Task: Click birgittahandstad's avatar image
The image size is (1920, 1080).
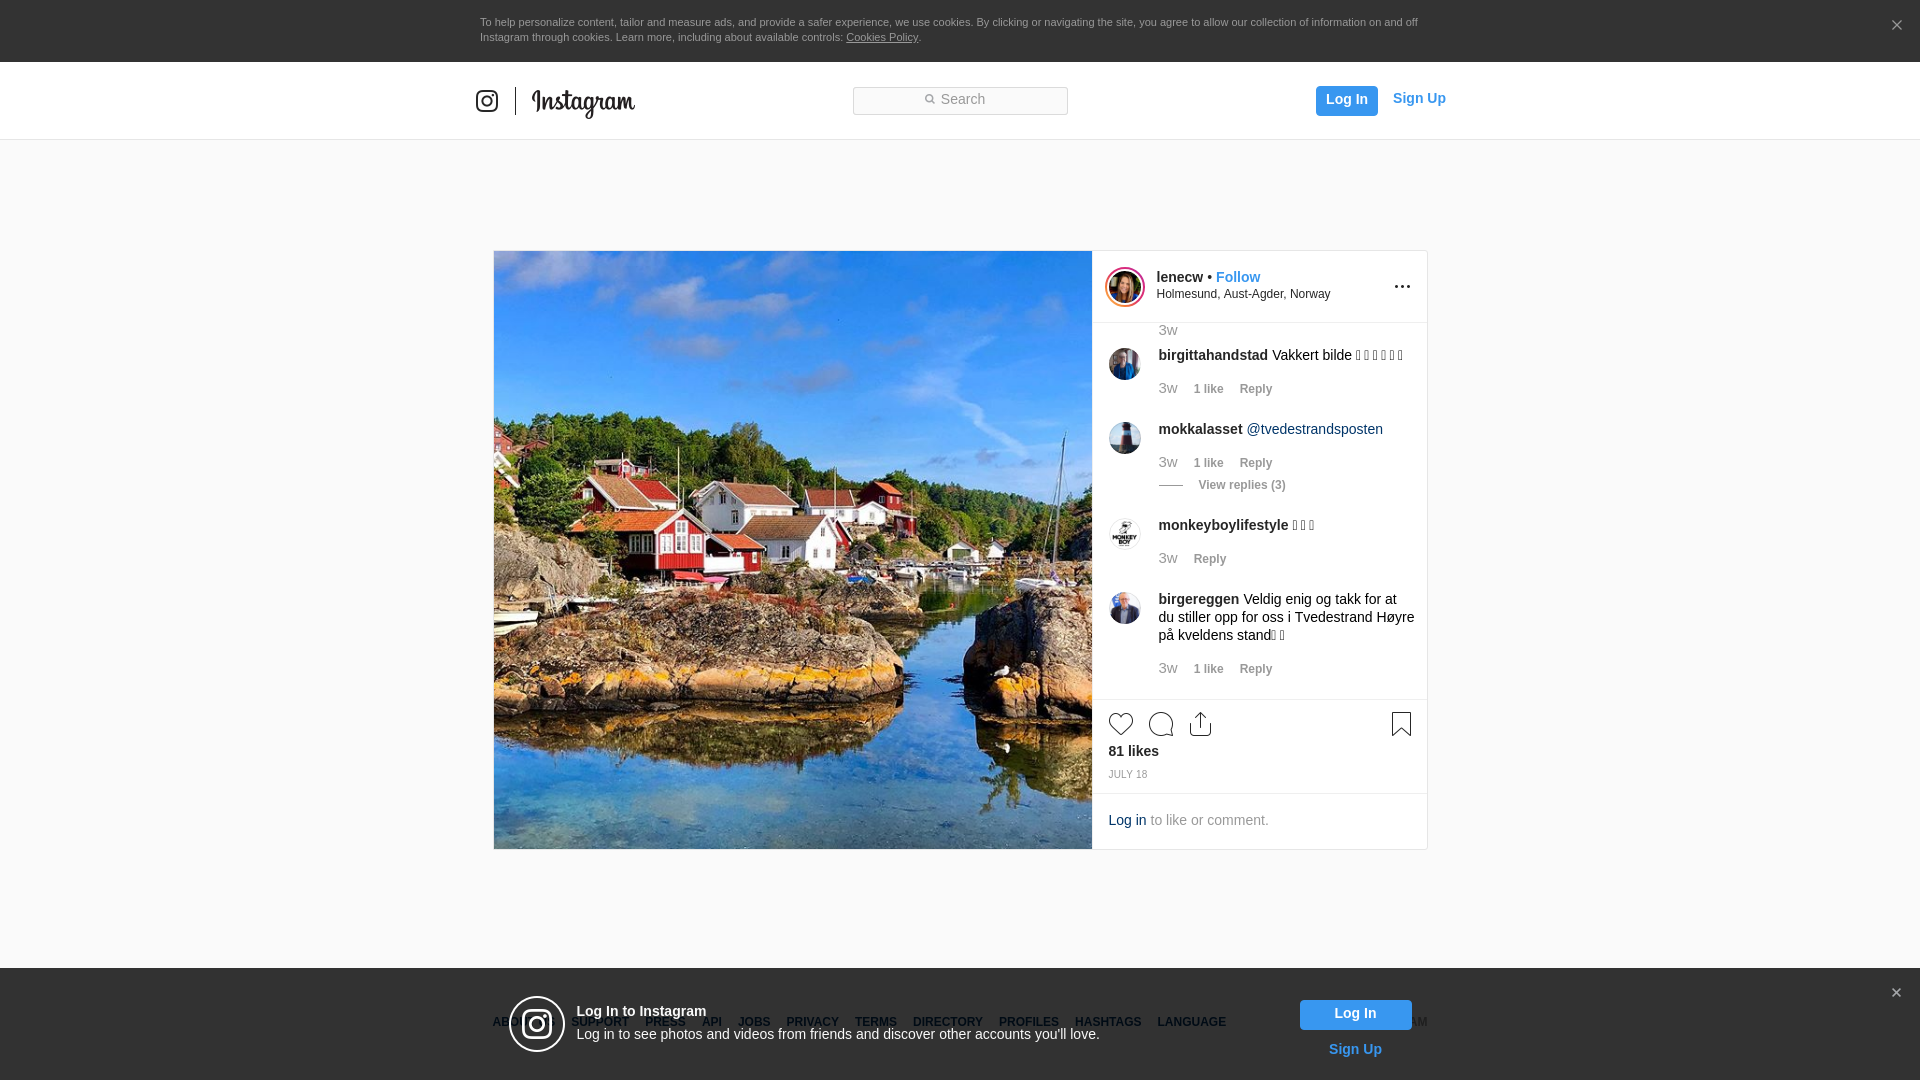Action: [x=1124, y=364]
